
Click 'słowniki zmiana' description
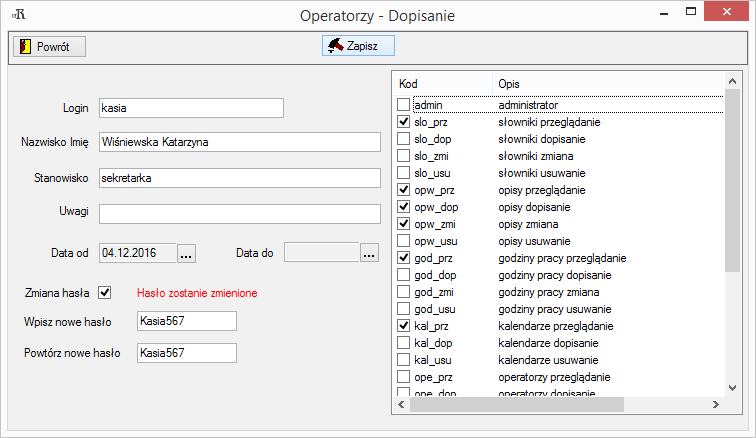[536, 156]
